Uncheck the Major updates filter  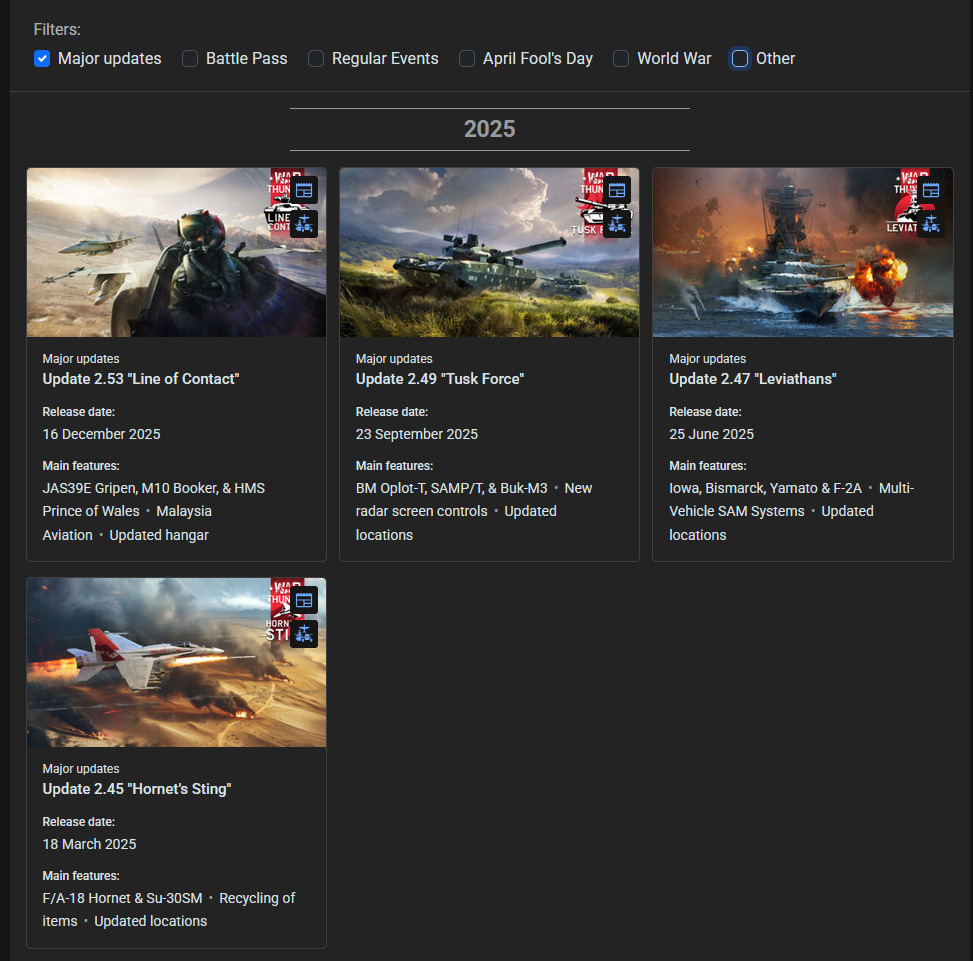42,59
